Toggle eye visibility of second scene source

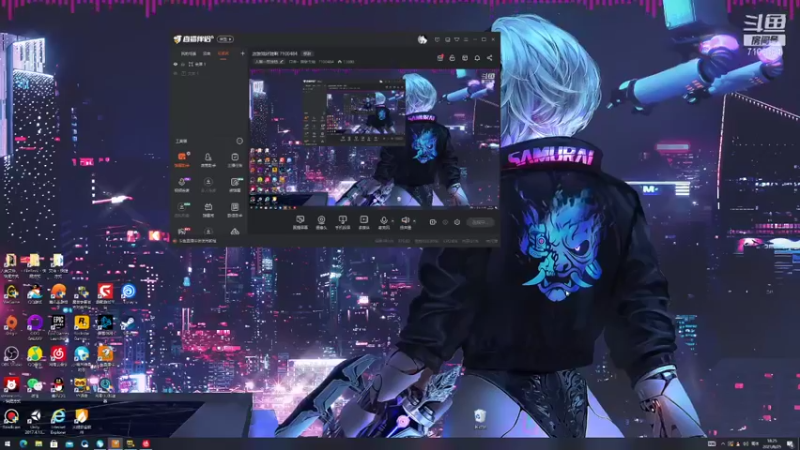(x=176, y=73)
